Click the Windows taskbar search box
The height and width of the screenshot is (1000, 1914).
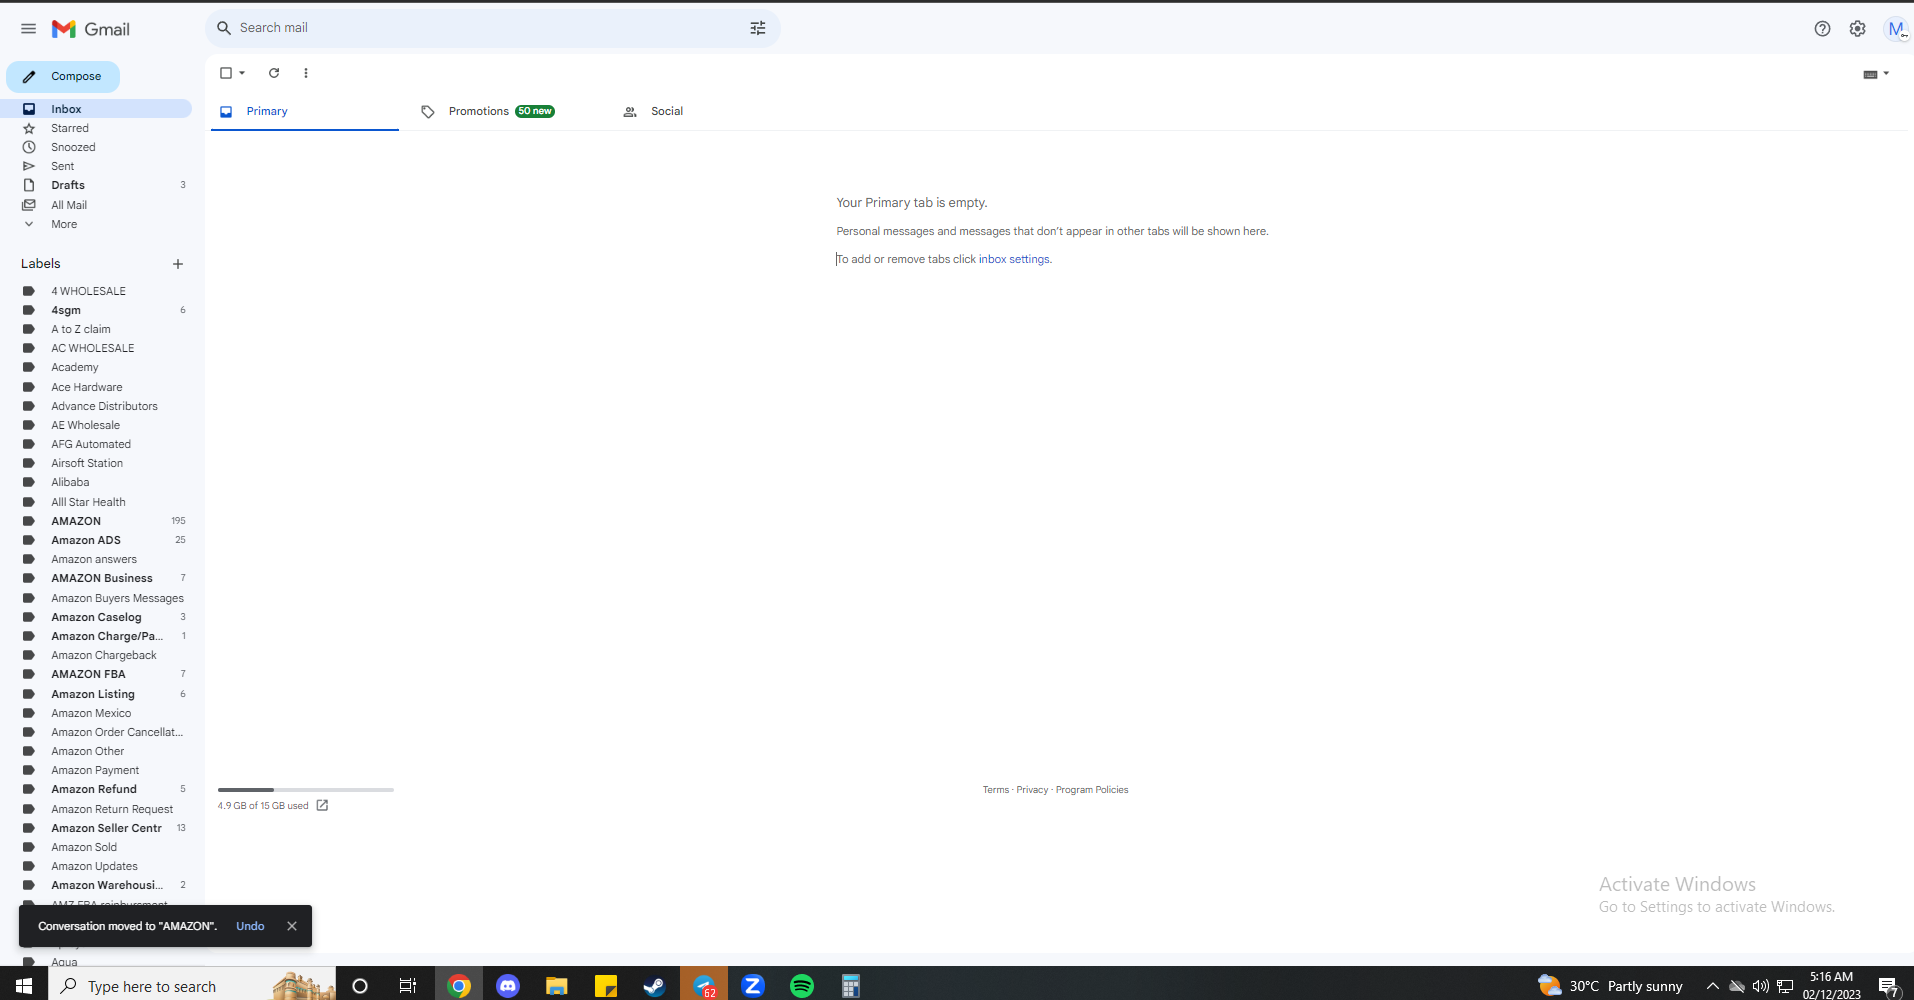click(x=192, y=985)
